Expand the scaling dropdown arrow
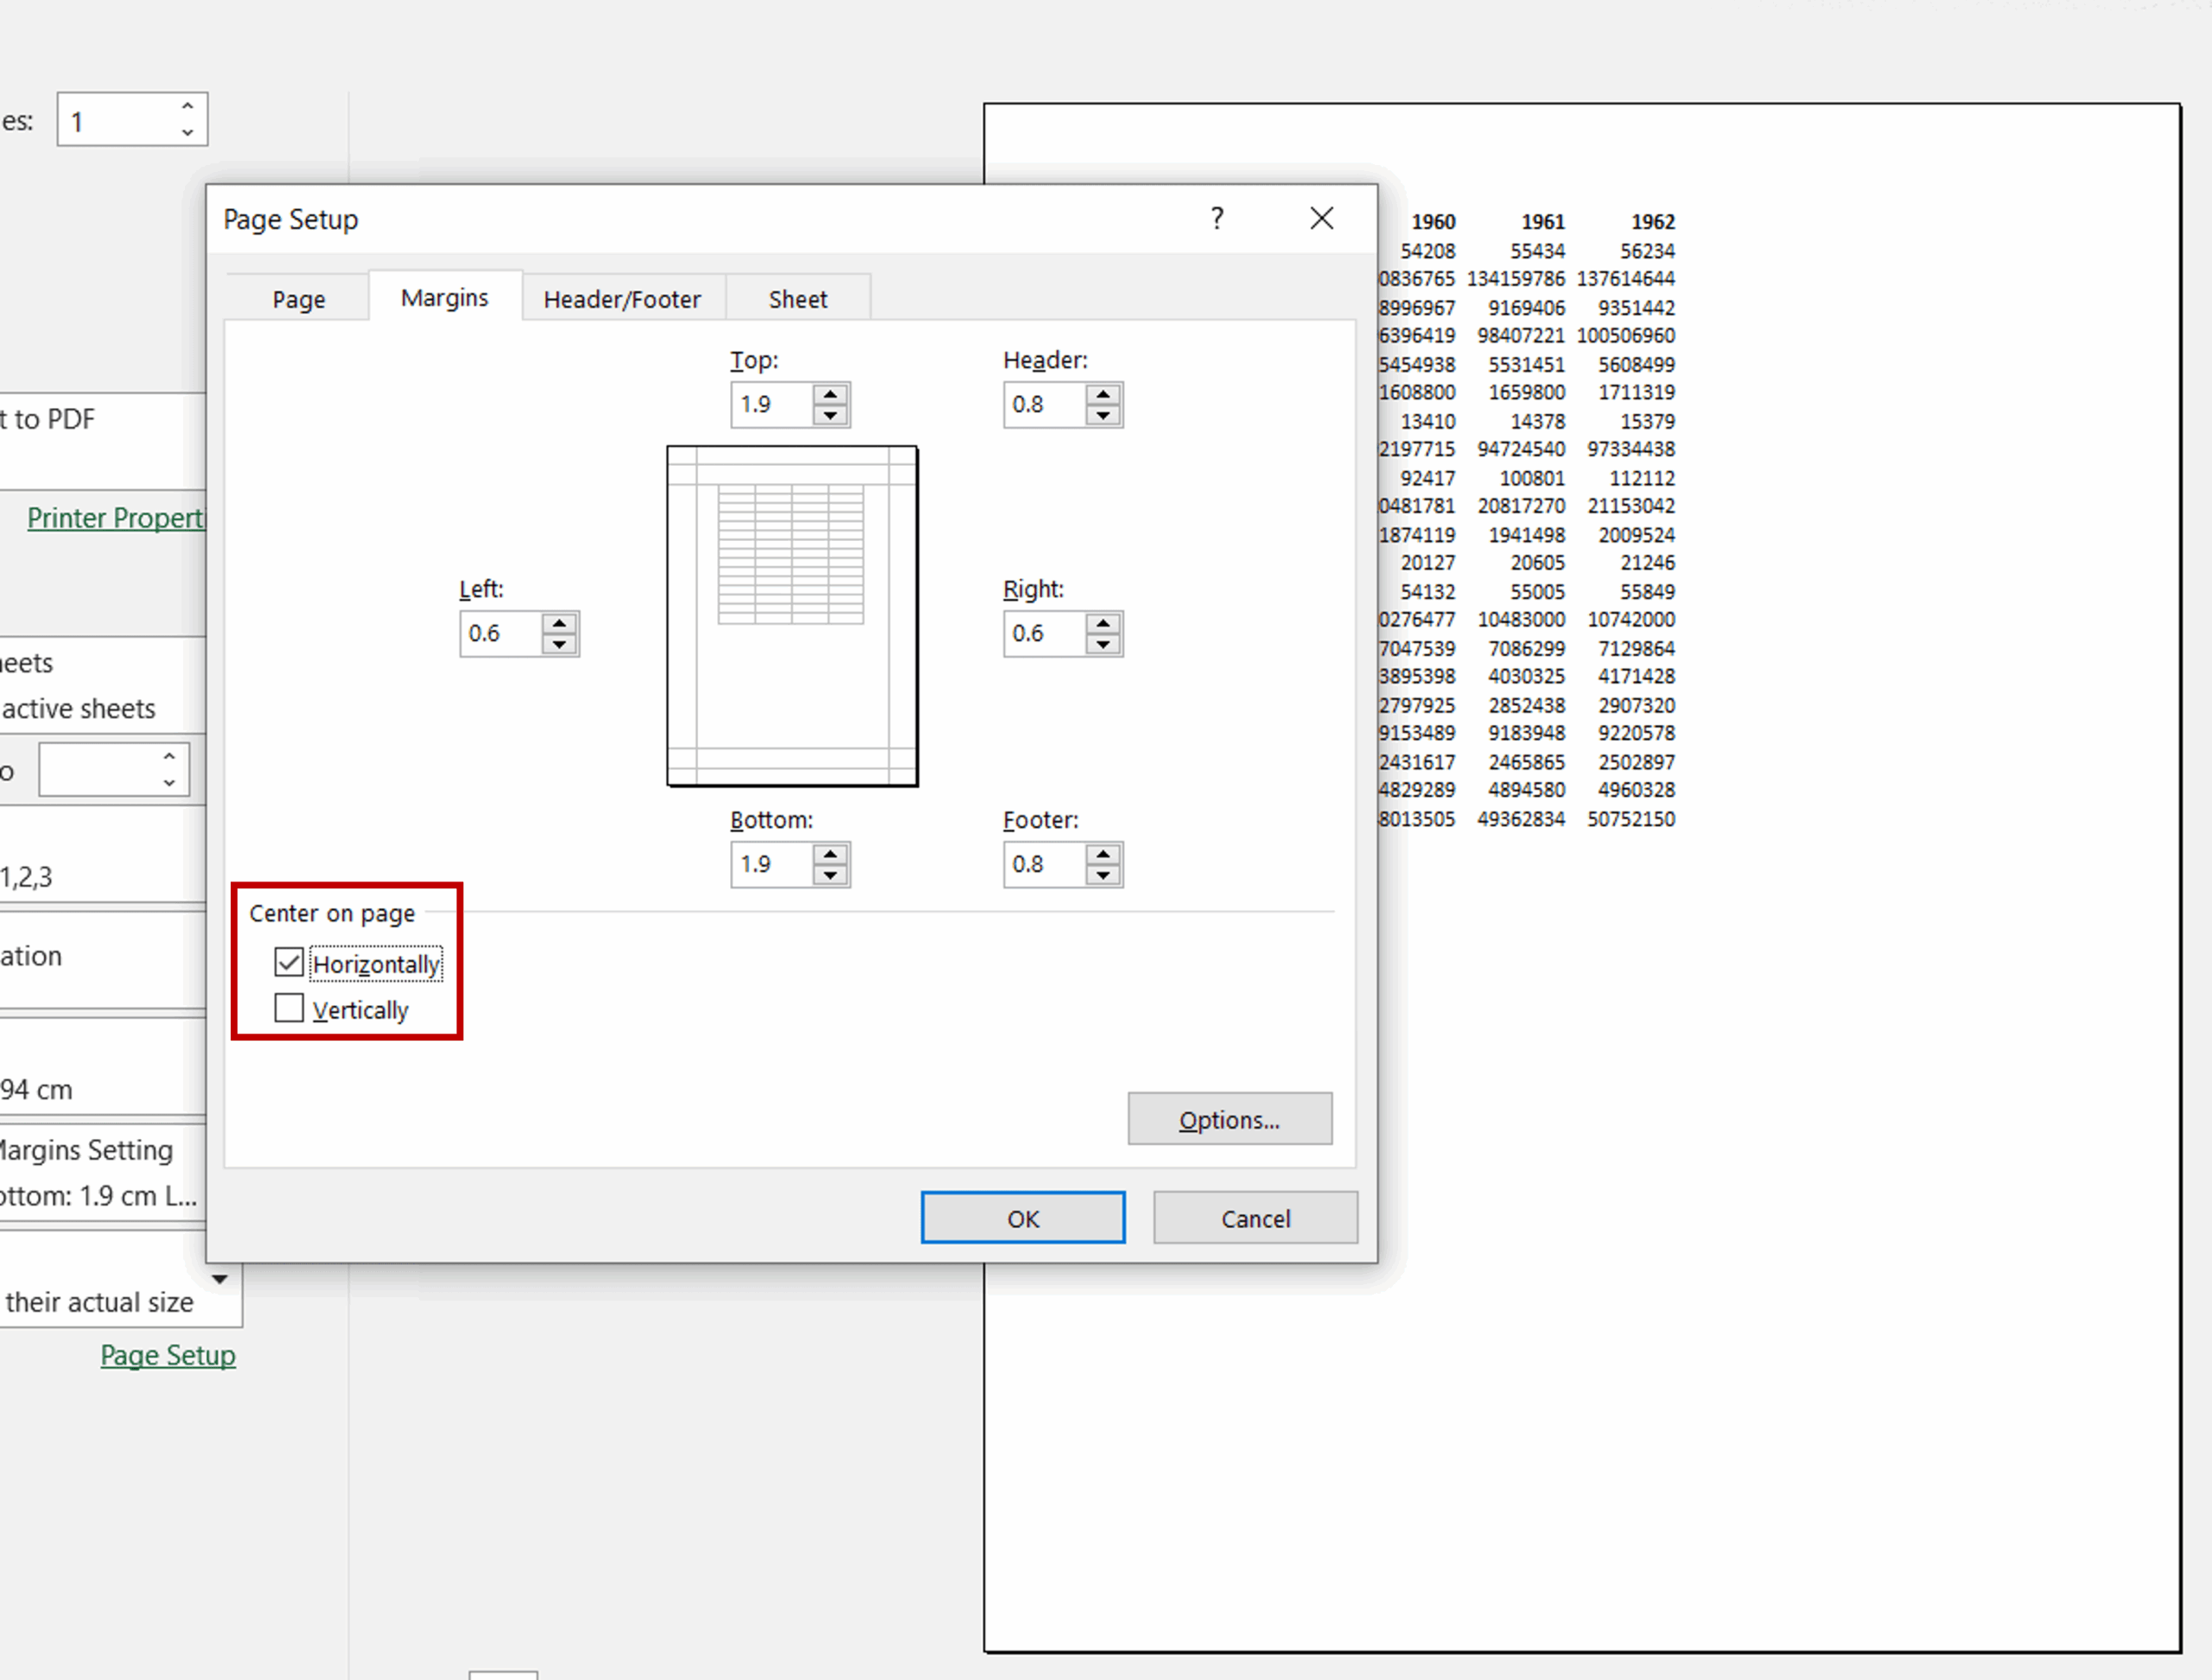 [220, 1280]
